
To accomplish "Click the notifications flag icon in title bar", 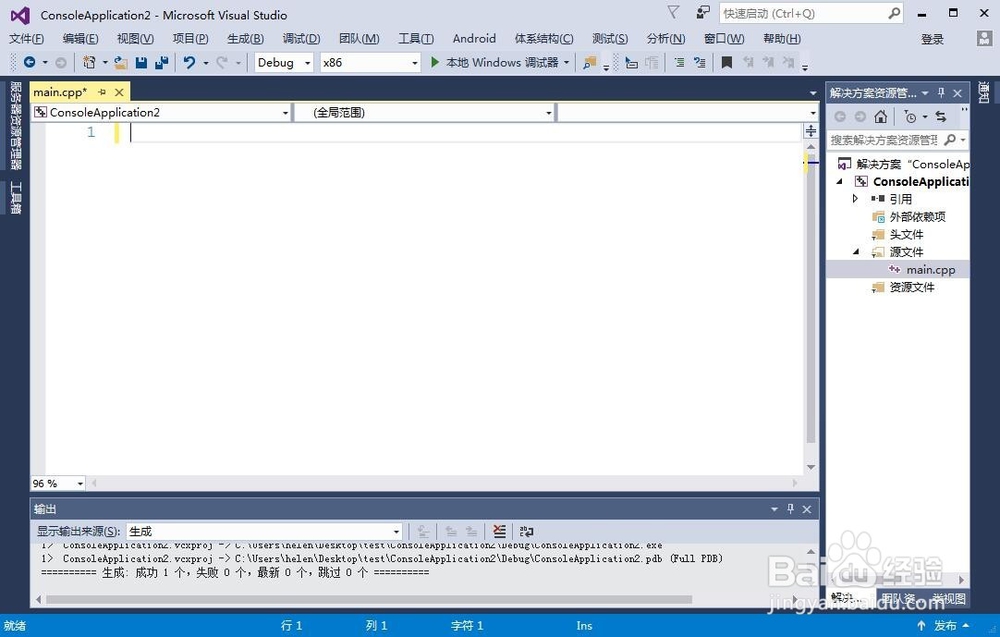I will pyautogui.click(x=673, y=13).
